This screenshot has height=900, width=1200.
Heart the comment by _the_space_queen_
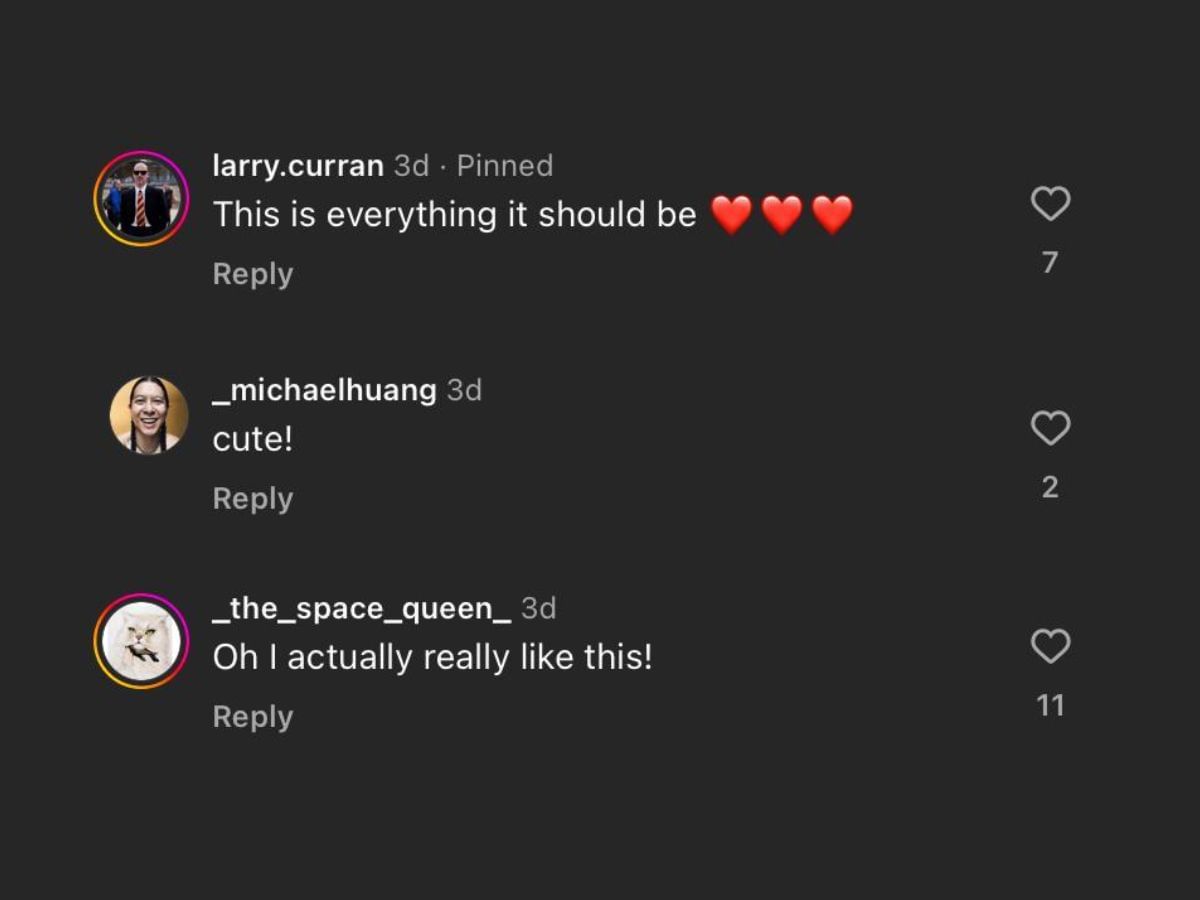[1050, 646]
